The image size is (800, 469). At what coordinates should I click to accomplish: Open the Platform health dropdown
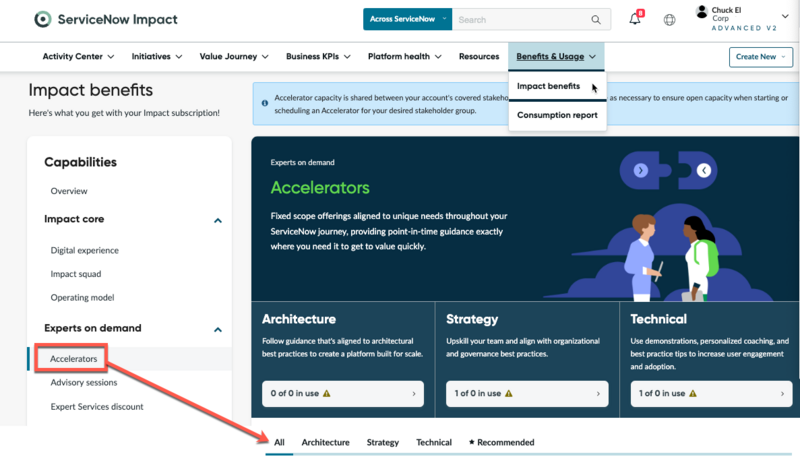pyautogui.click(x=405, y=57)
